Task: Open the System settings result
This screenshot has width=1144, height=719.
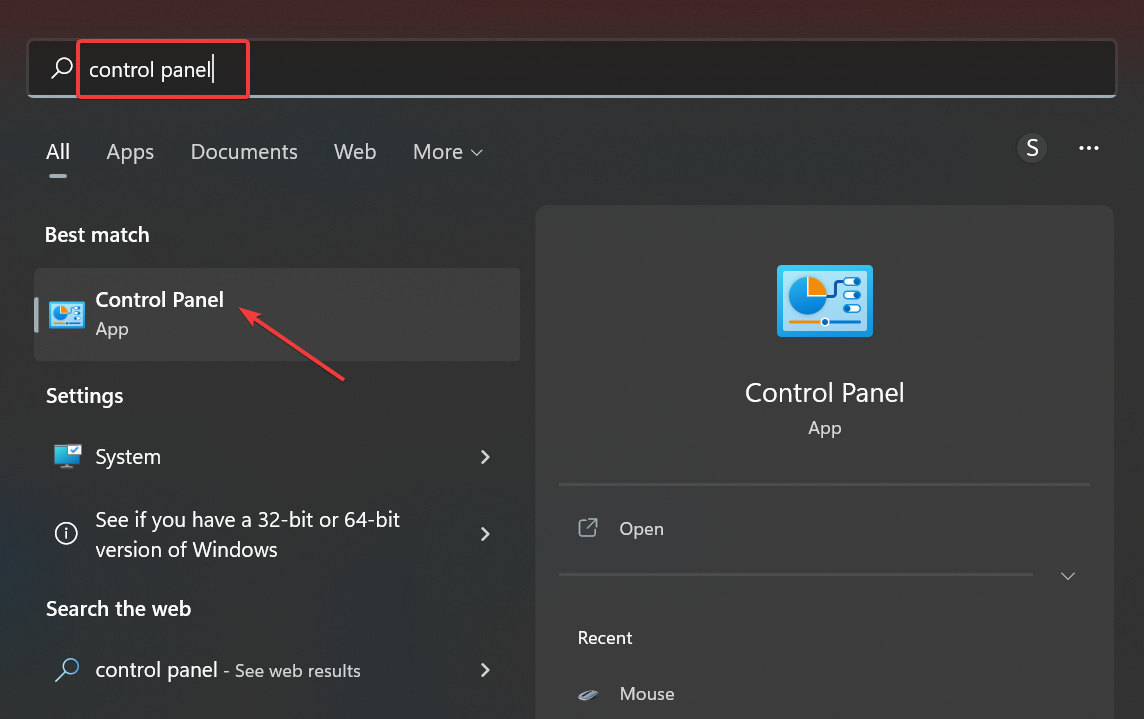Action: tap(277, 457)
